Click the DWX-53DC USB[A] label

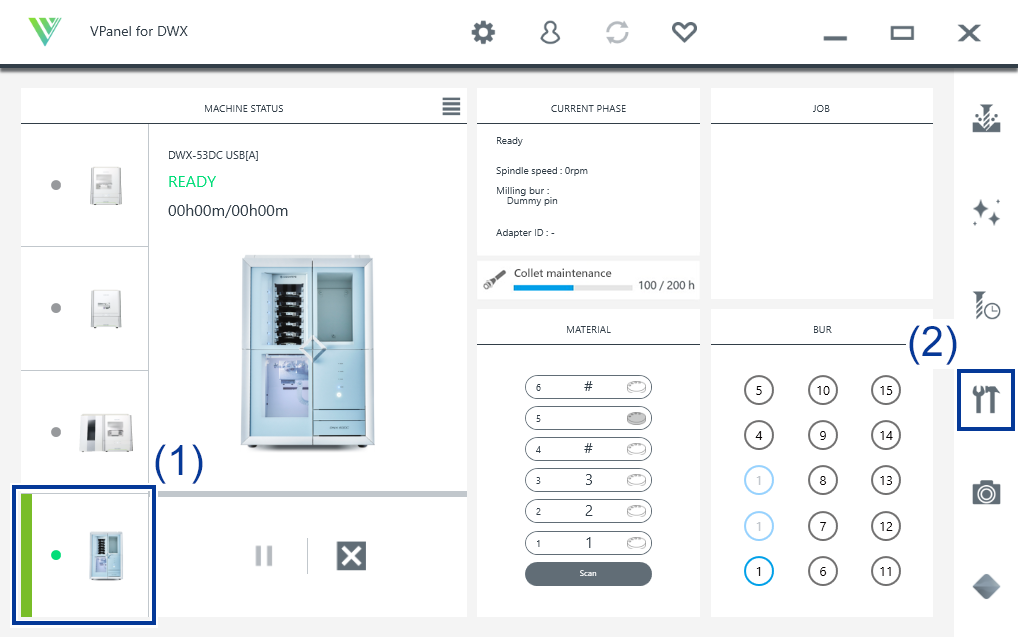tap(213, 155)
